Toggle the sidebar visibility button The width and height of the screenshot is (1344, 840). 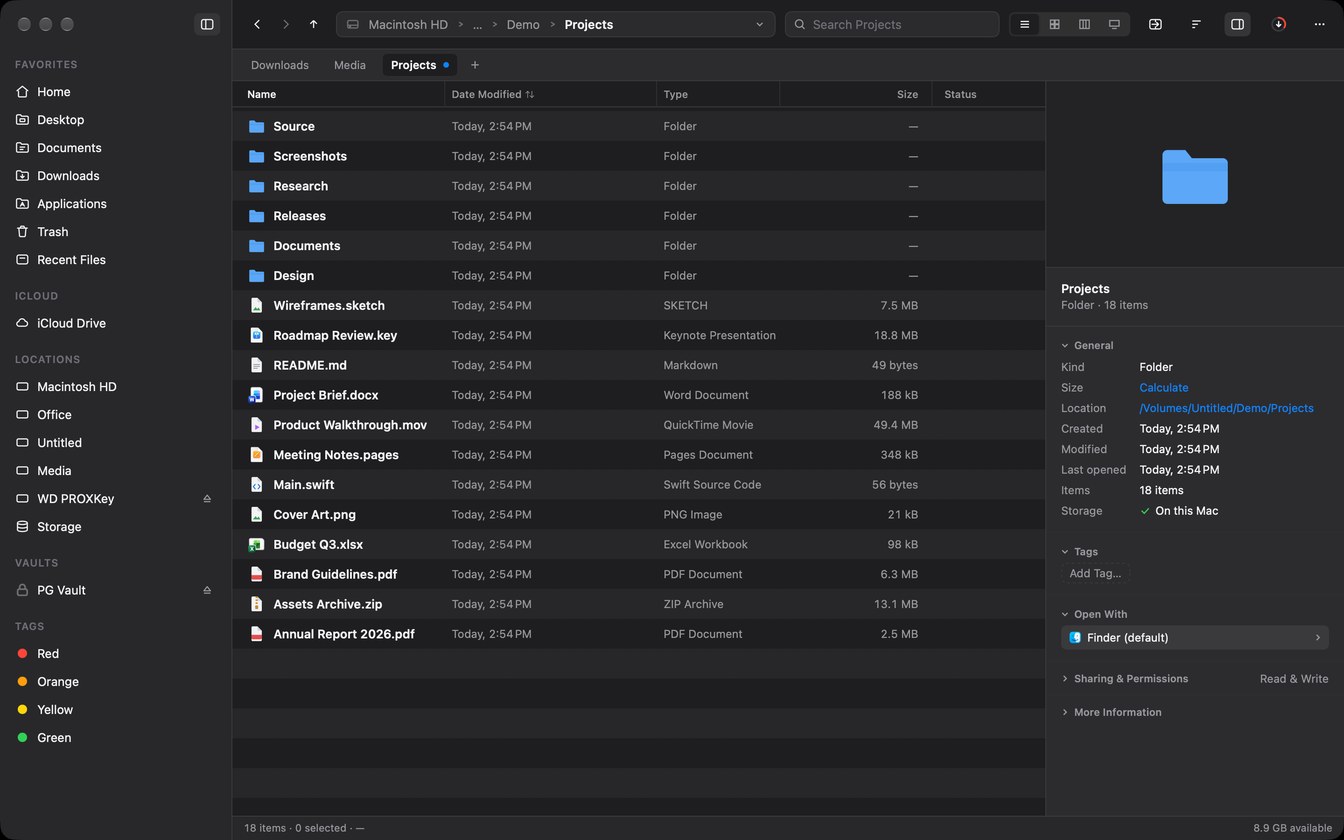207,24
